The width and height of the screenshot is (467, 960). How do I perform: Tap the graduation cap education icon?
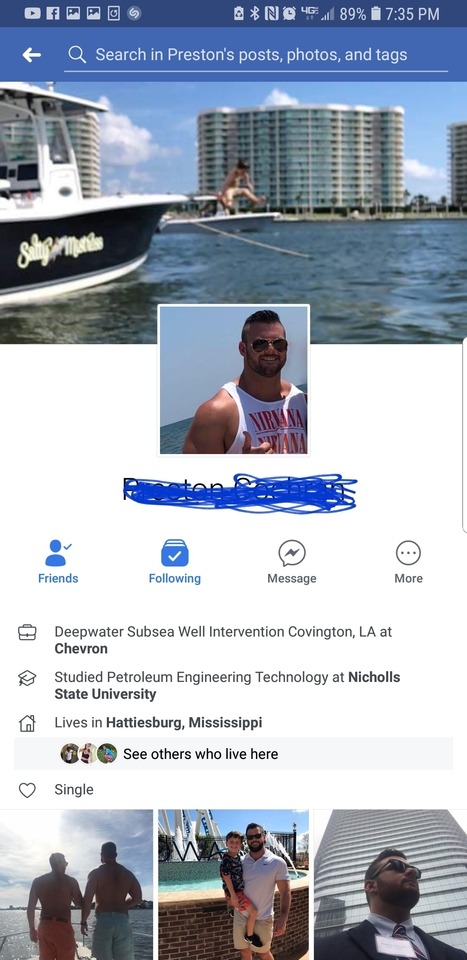(27, 678)
